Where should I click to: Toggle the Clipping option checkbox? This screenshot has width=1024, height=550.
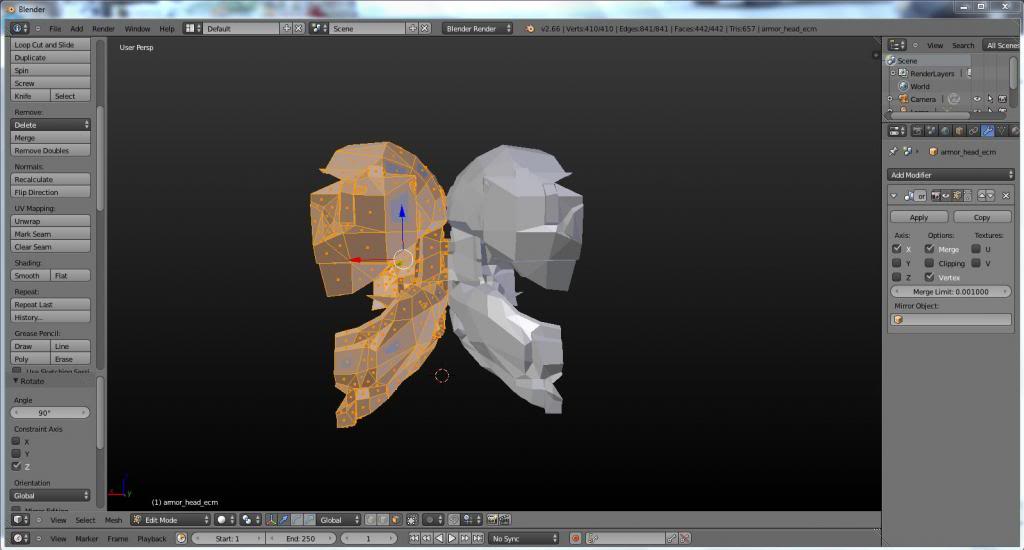[x=929, y=263]
